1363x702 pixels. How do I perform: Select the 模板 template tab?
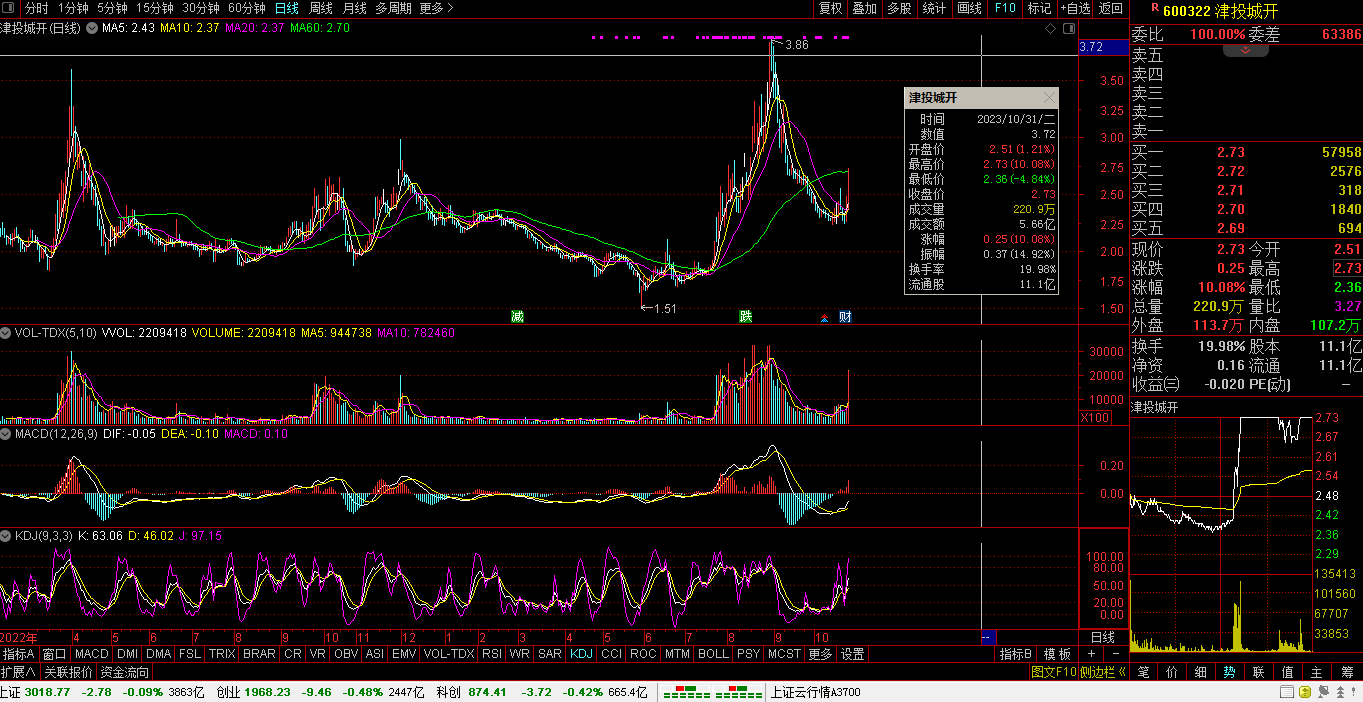[1058, 654]
